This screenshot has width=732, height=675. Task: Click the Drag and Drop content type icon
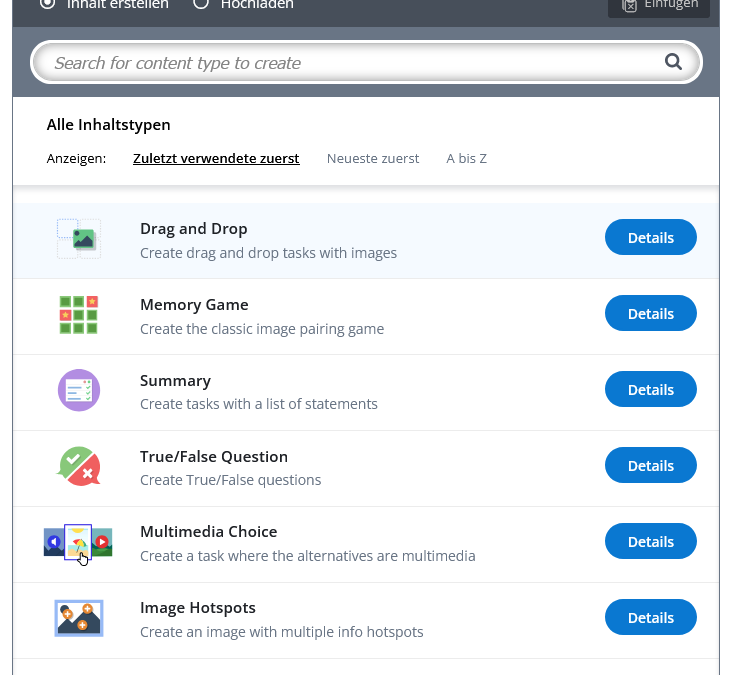(x=78, y=239)
